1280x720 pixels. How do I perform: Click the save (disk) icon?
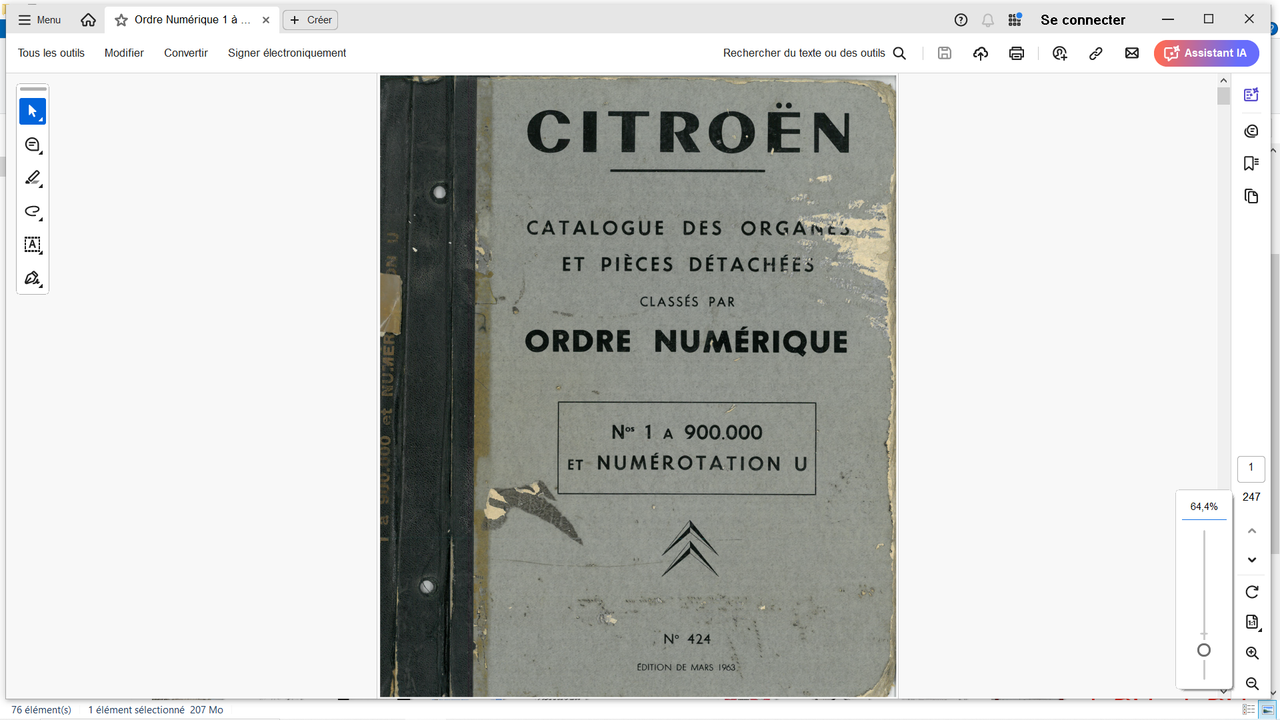point(944,53)
